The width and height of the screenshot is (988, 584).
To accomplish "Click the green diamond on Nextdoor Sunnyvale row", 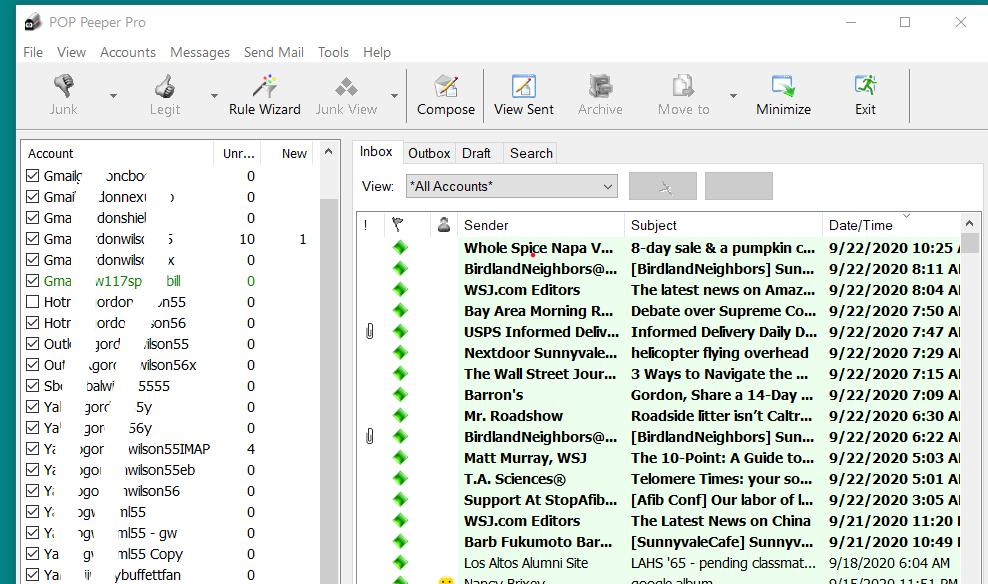I will [x=400, y=353].
